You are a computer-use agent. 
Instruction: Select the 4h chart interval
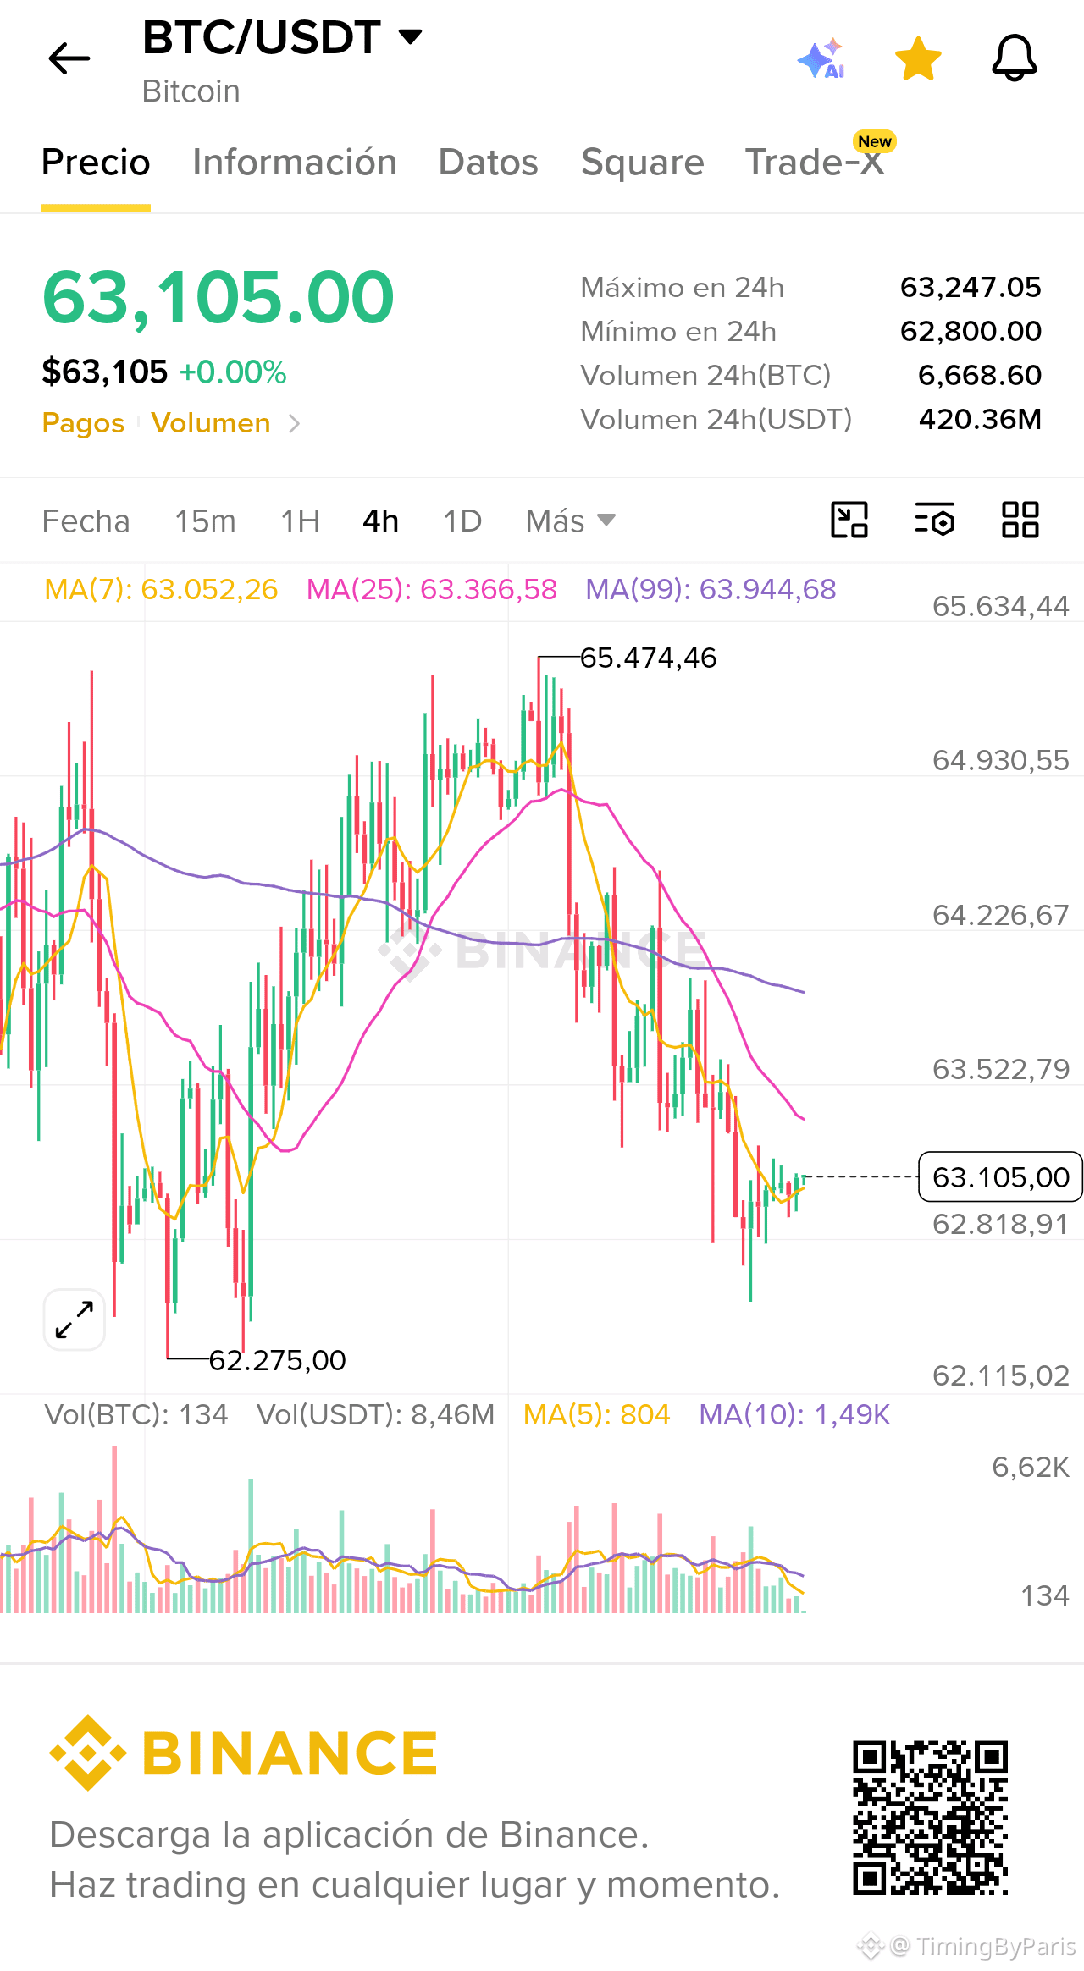point(380,521)
